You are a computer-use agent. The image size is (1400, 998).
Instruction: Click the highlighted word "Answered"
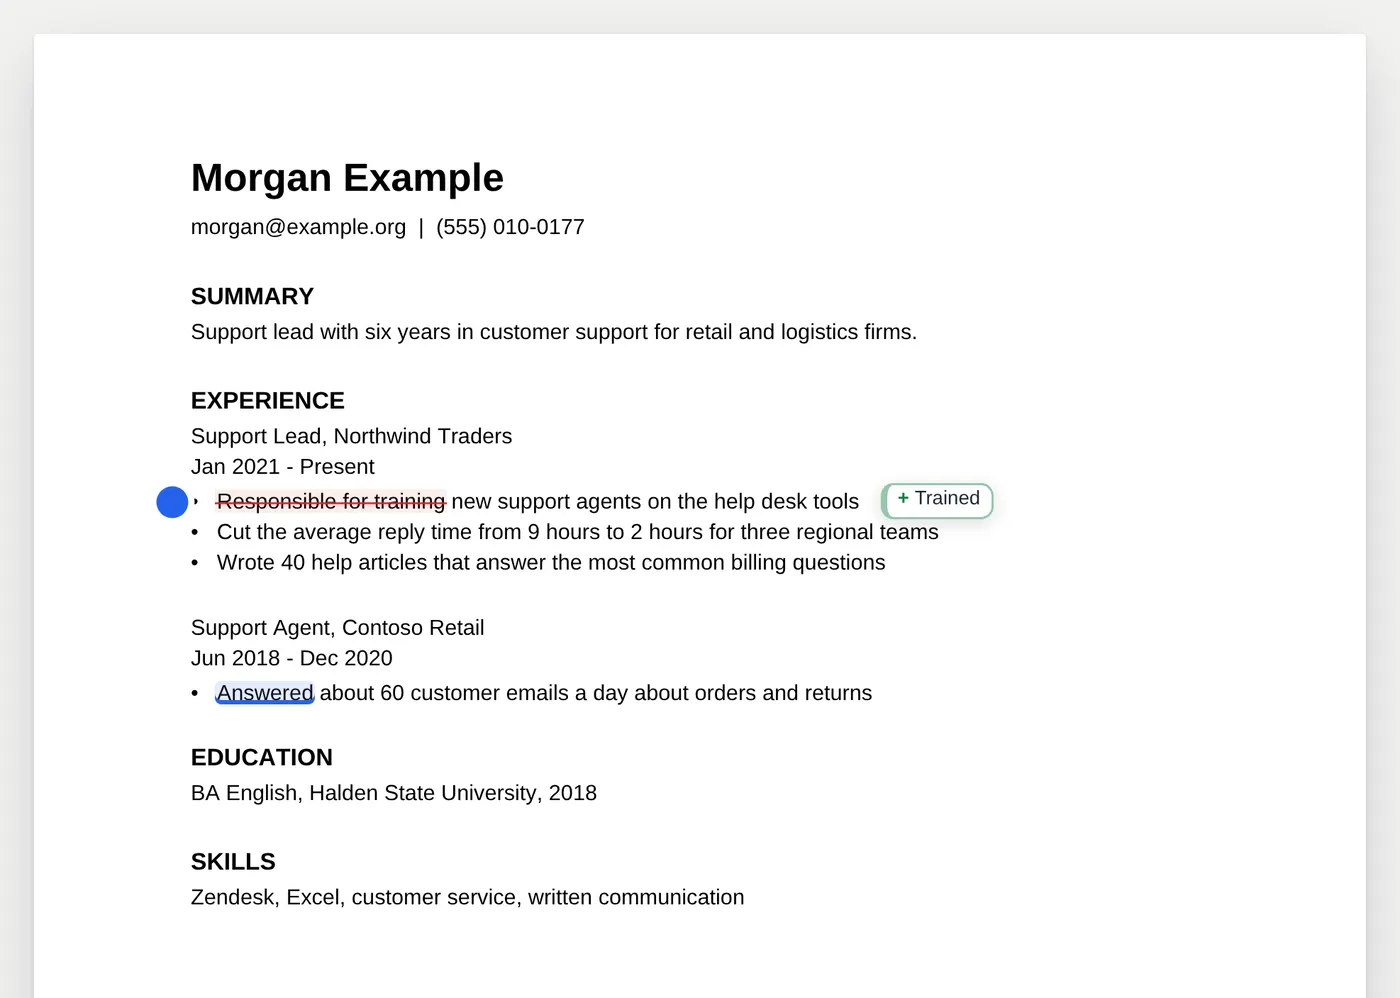pos(265,693)
